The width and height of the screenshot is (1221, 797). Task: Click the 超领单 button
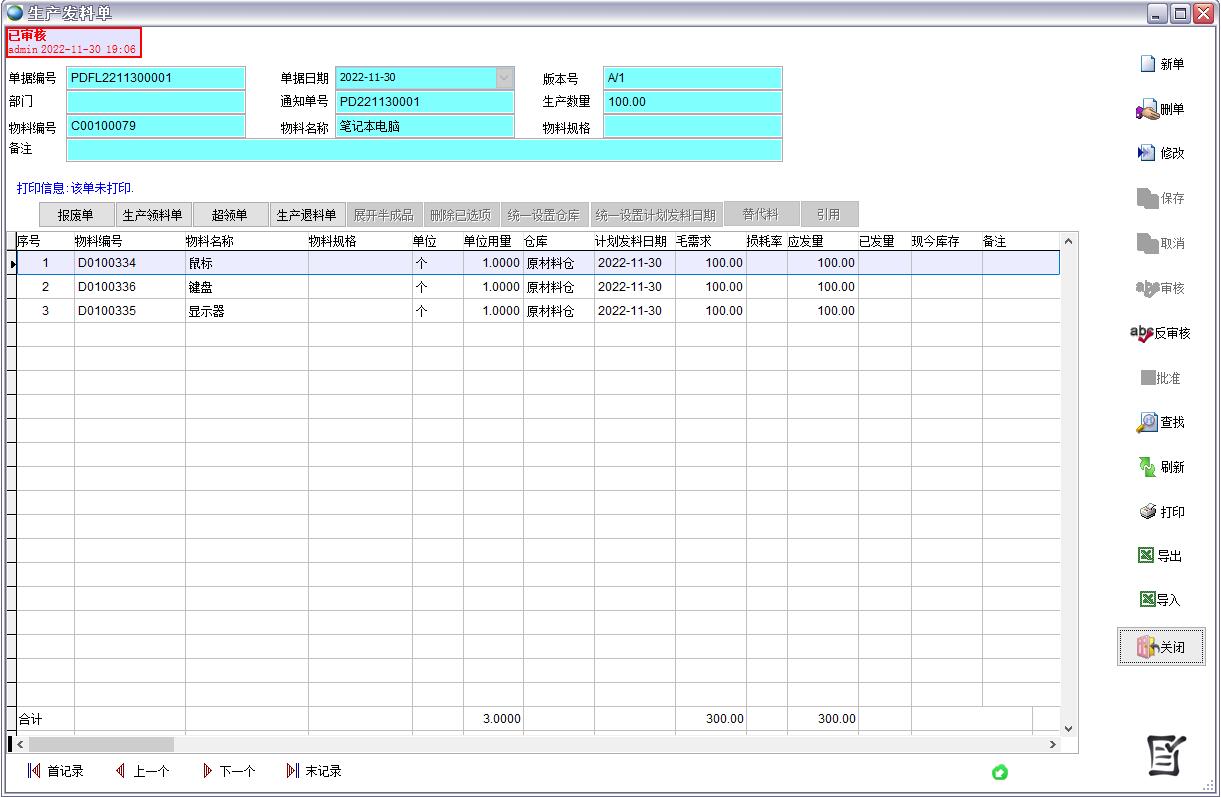click(x=229, y=215)
